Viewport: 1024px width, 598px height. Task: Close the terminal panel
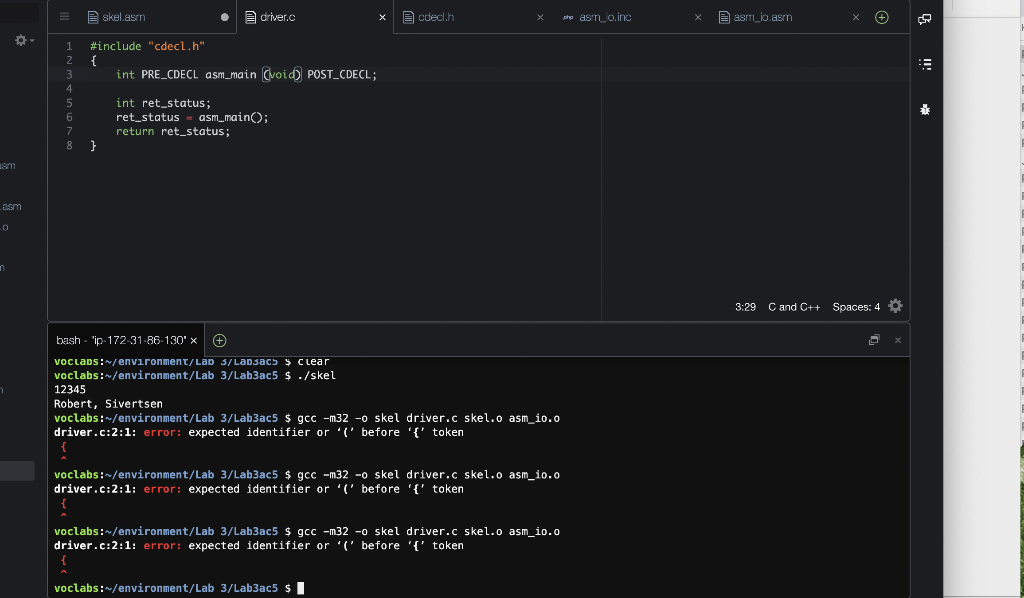coord(898,340)
